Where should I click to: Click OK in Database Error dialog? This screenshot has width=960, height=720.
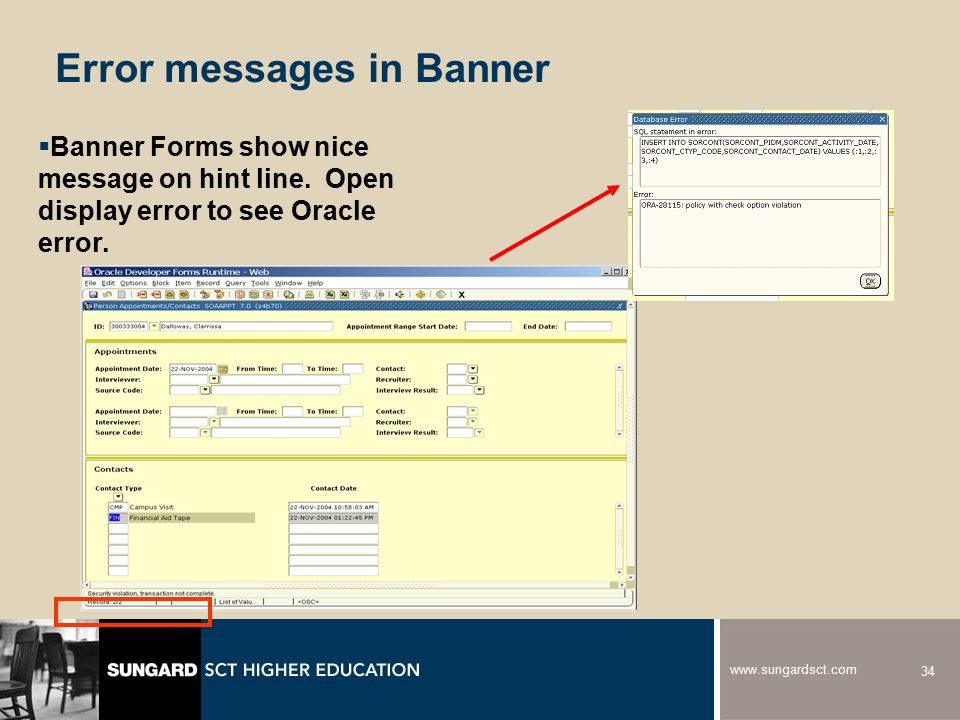pos(870,281)
